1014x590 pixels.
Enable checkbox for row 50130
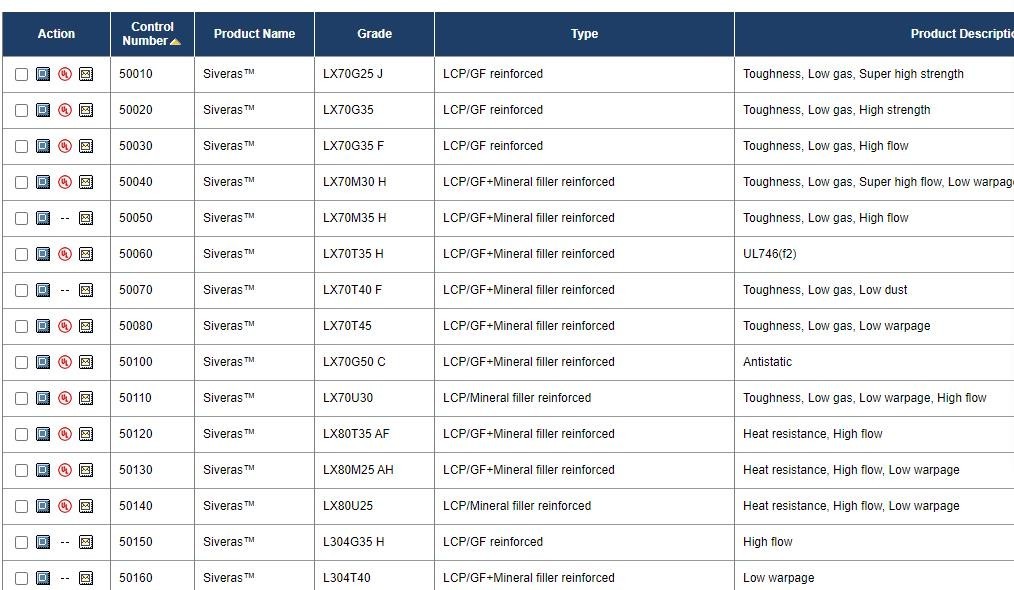click(x=21, y=470)
